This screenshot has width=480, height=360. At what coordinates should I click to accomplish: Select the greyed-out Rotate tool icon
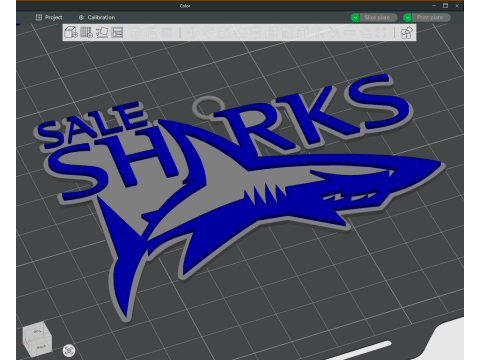(207, 33)
